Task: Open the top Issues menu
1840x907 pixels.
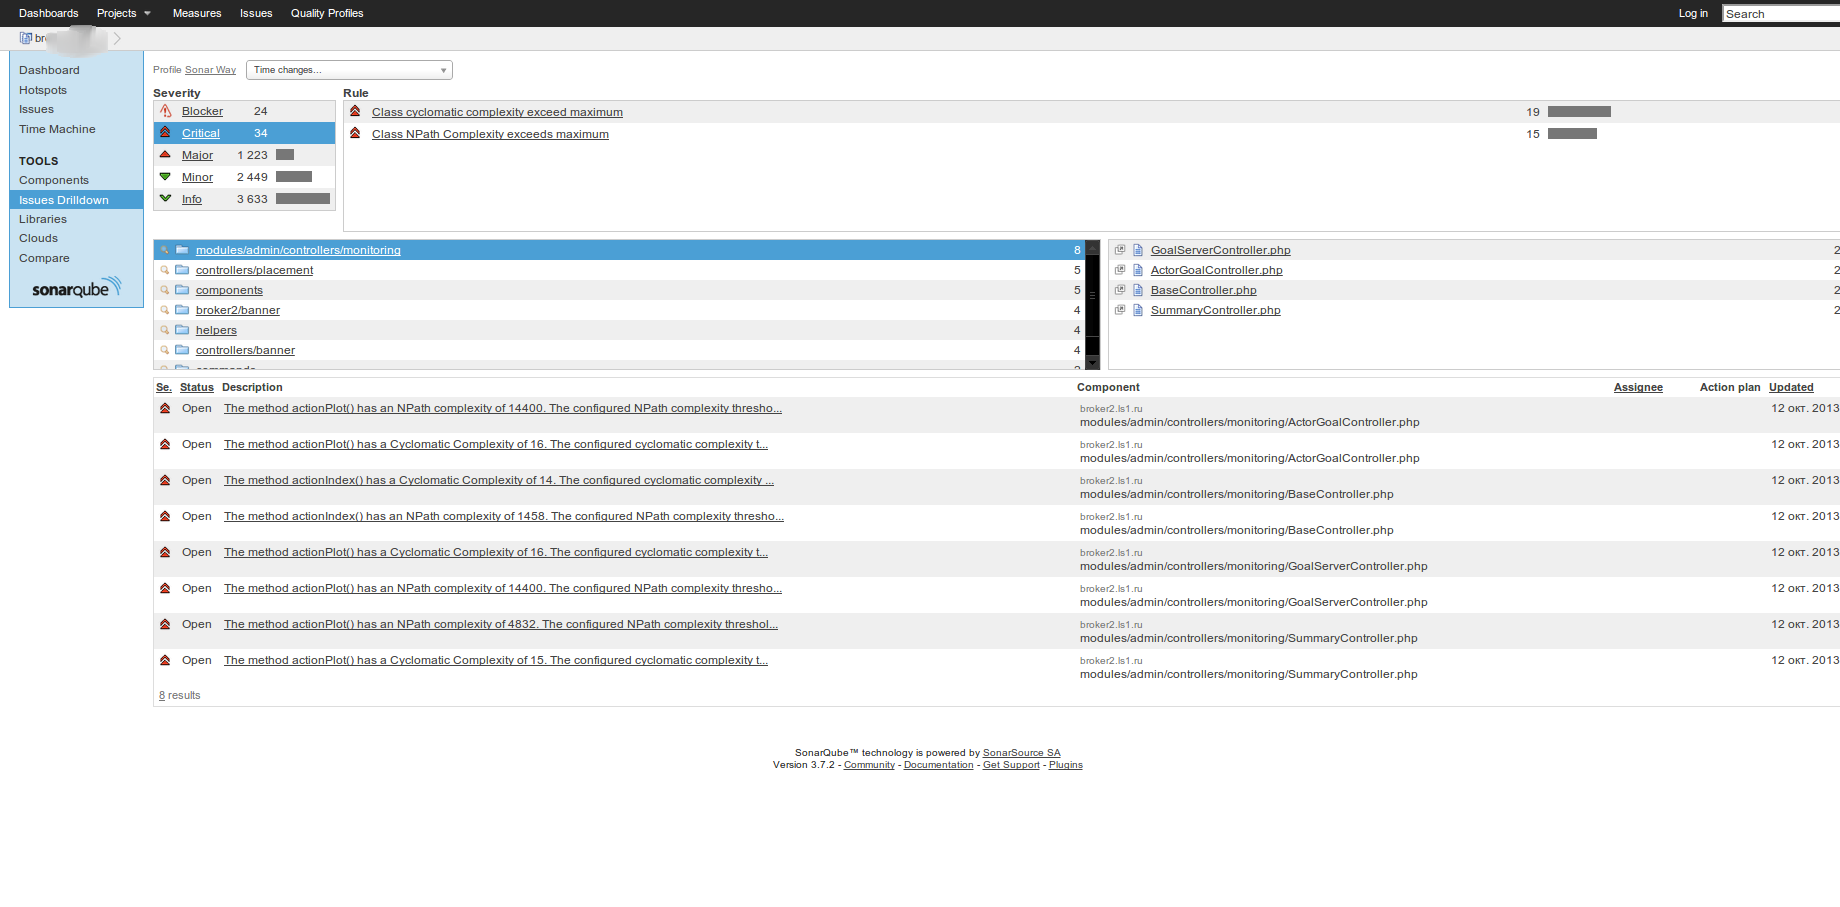Action: (x=256, y=13)
